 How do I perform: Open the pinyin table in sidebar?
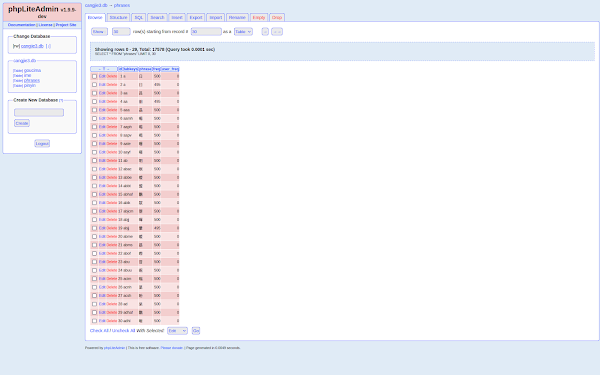pyautogui.click(x=30, y=85)
